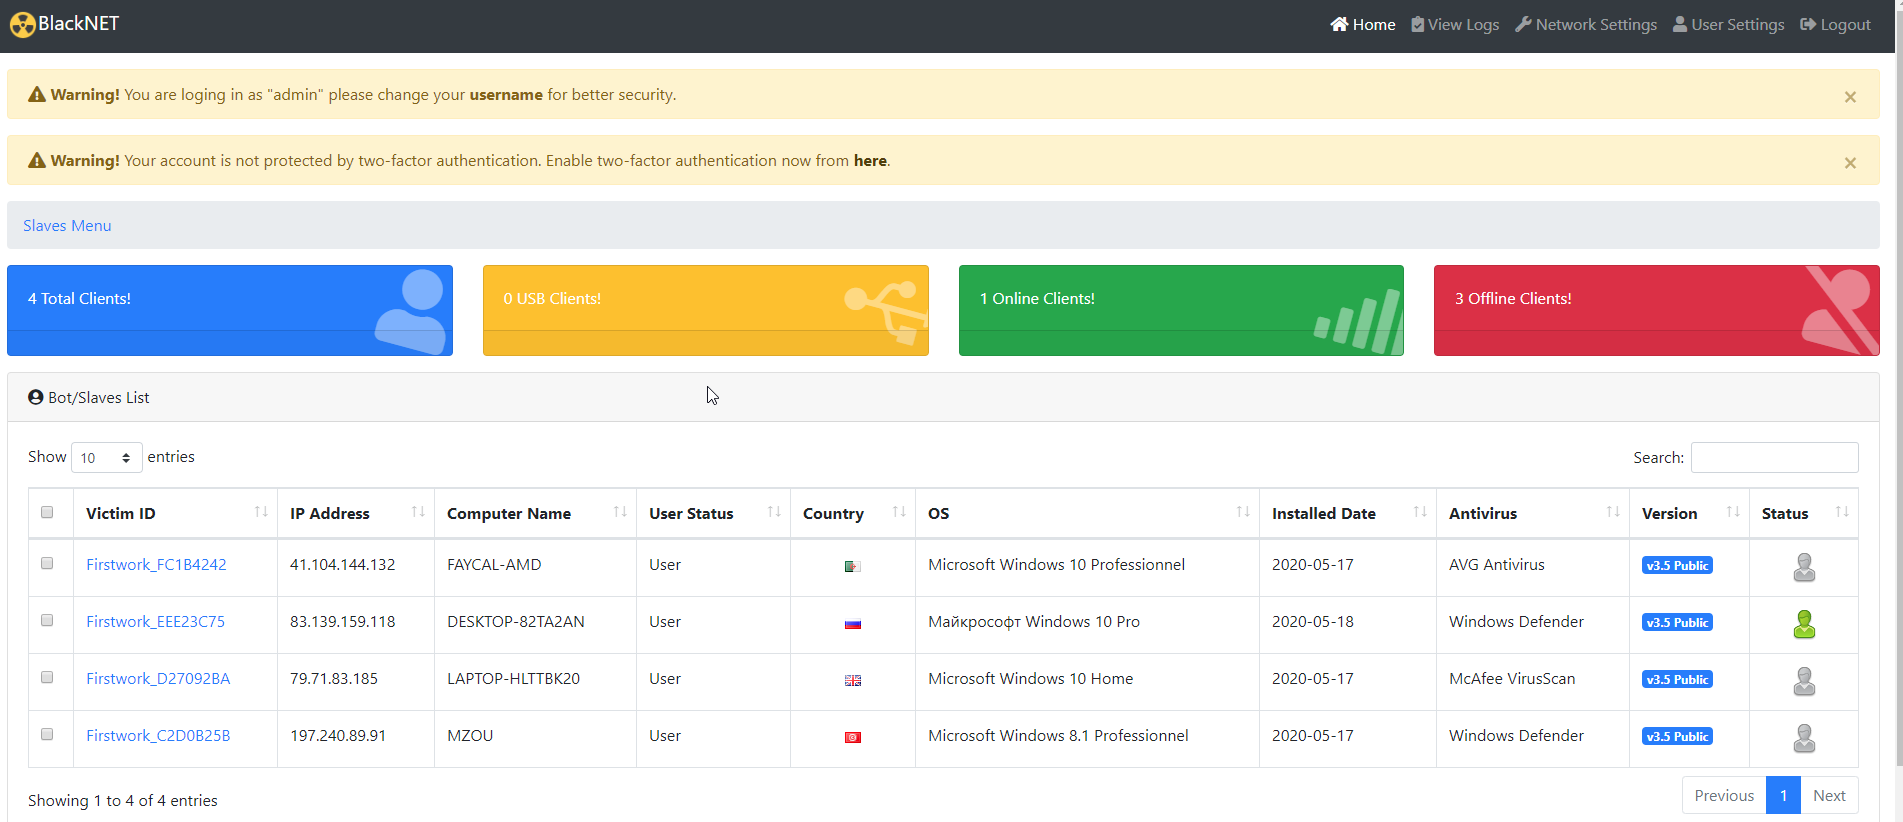
Task: Select the checkbox for Firstwork_C2D0B25B row
Action: tap(47, 734)
